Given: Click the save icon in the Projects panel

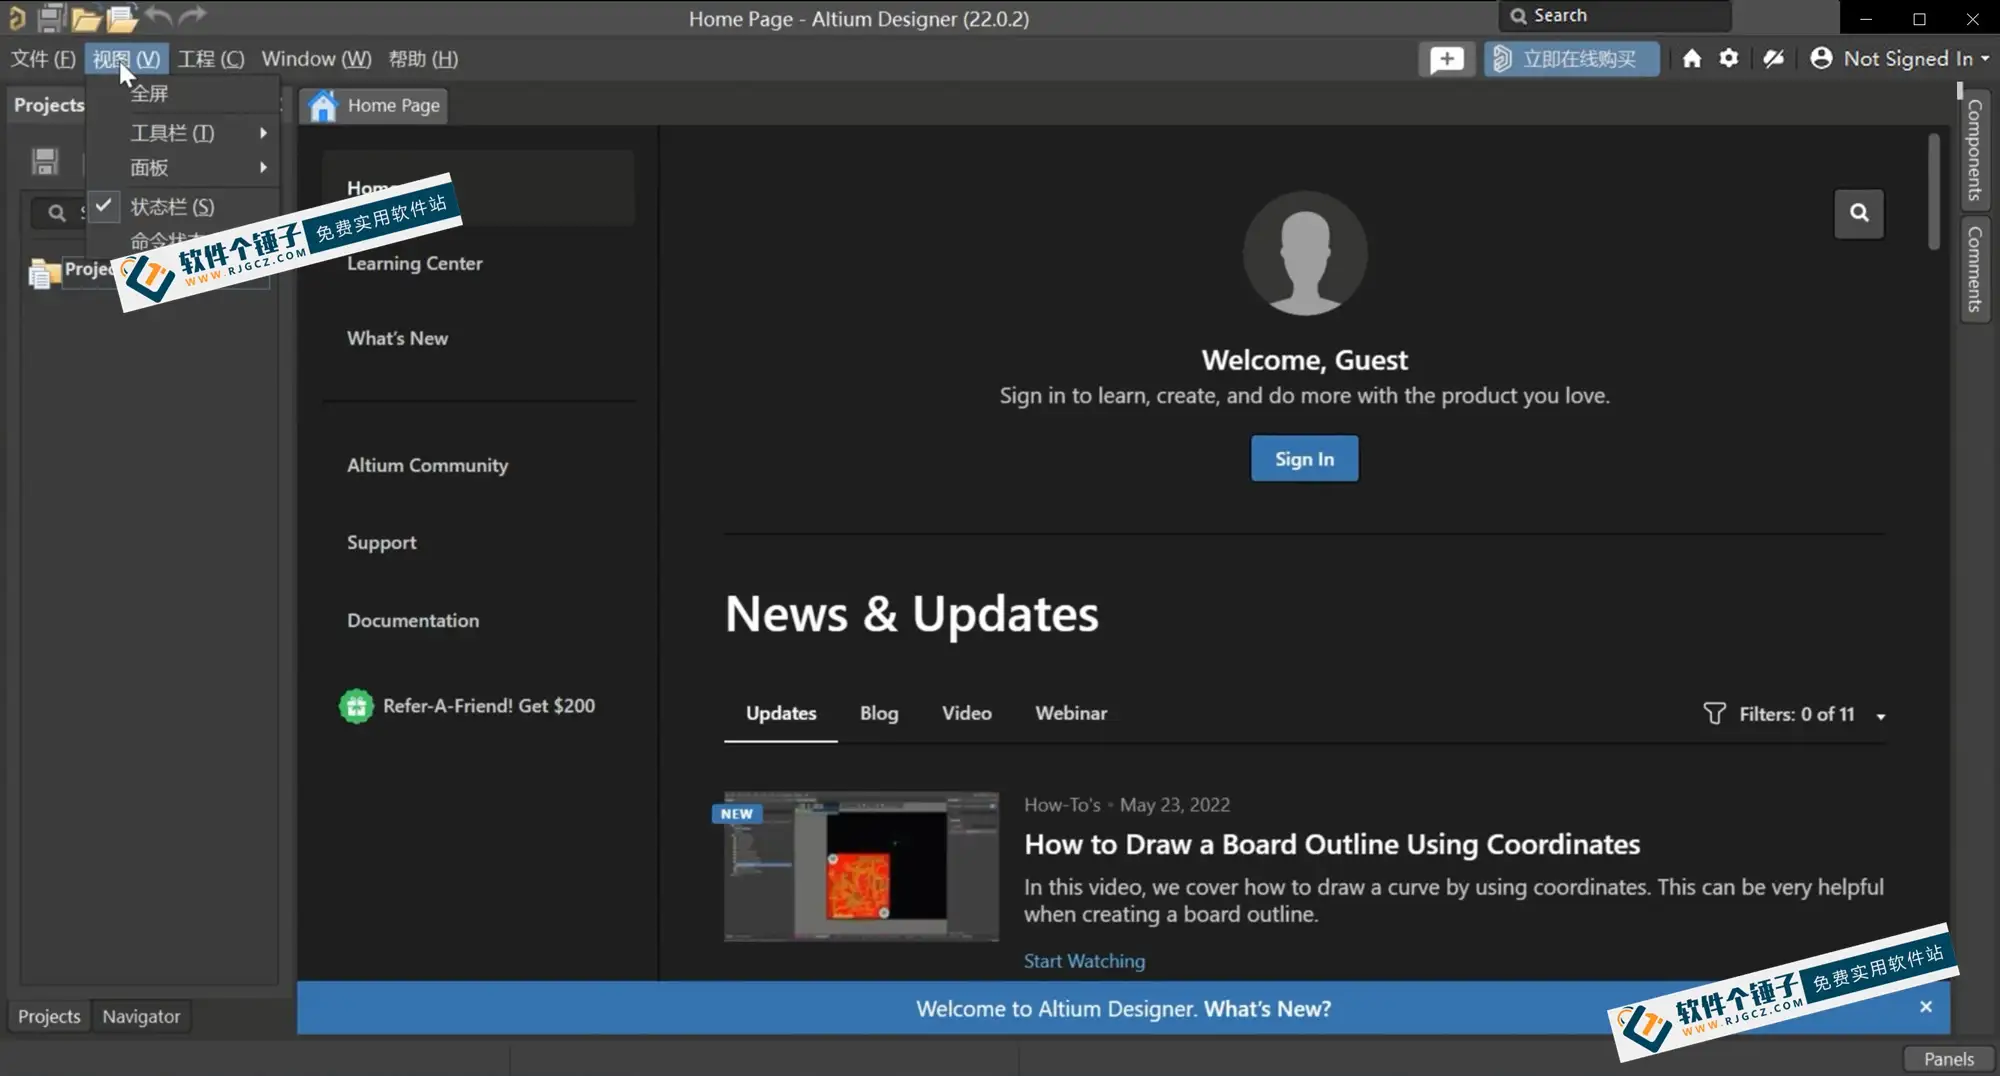Looking at the screenshot, I should pyautogui.click(x=45, y=161).
